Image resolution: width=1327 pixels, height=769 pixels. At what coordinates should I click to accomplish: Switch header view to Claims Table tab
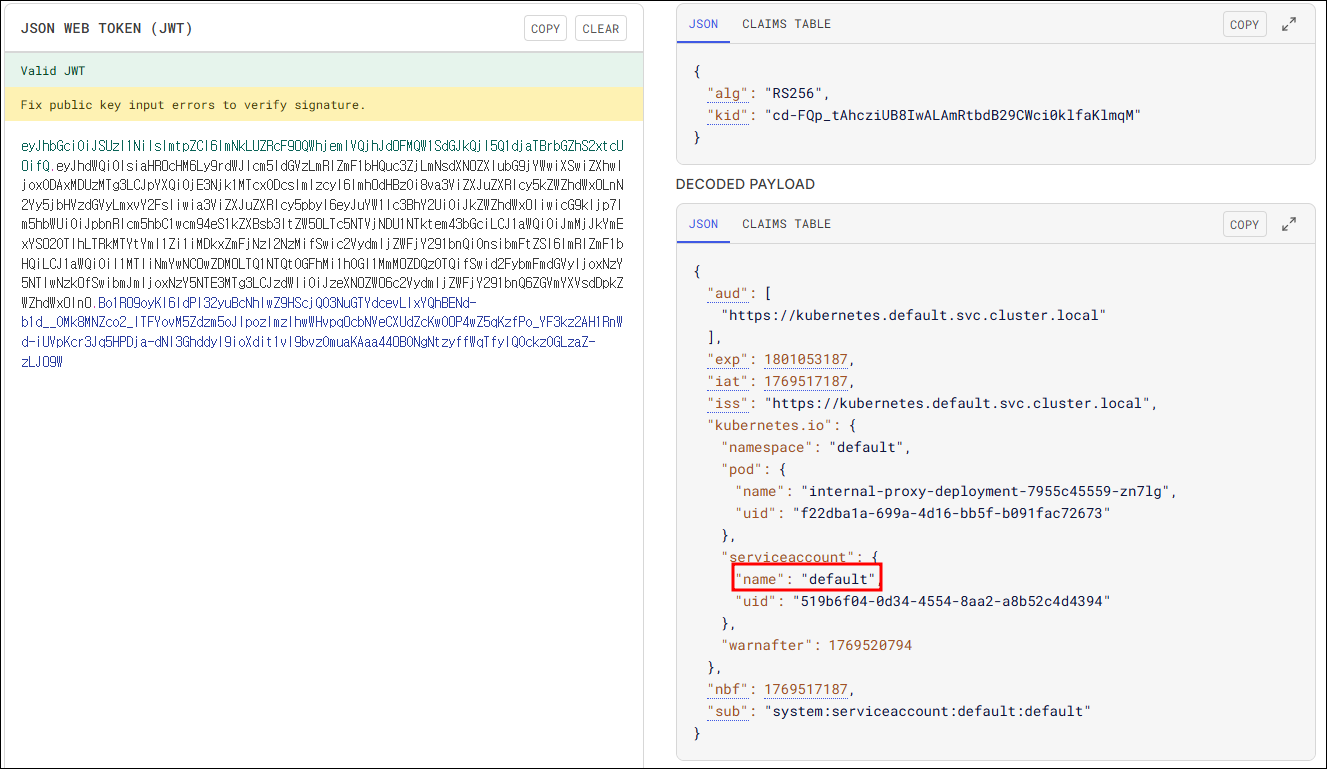[786, 24]
